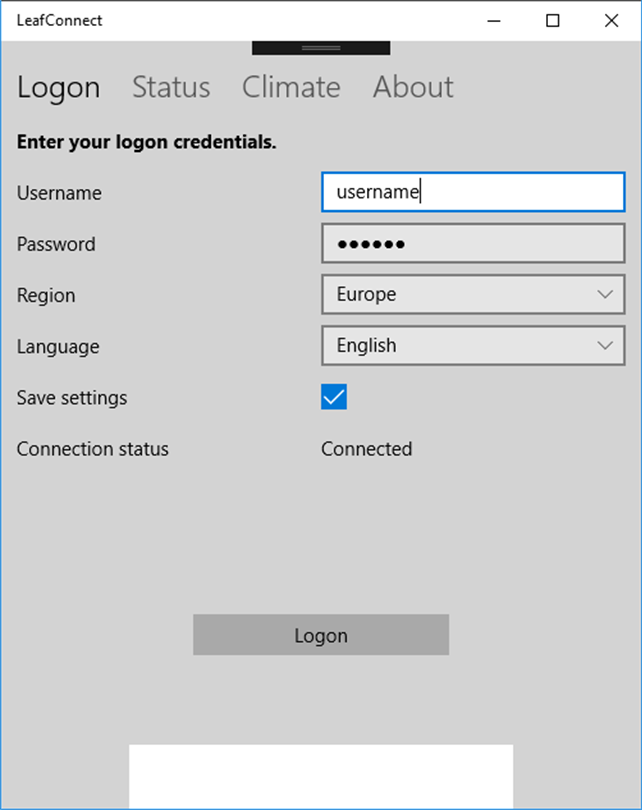642x810 pixels.
Task: Click the white panel at the bottom
Action: coord(321,776)
